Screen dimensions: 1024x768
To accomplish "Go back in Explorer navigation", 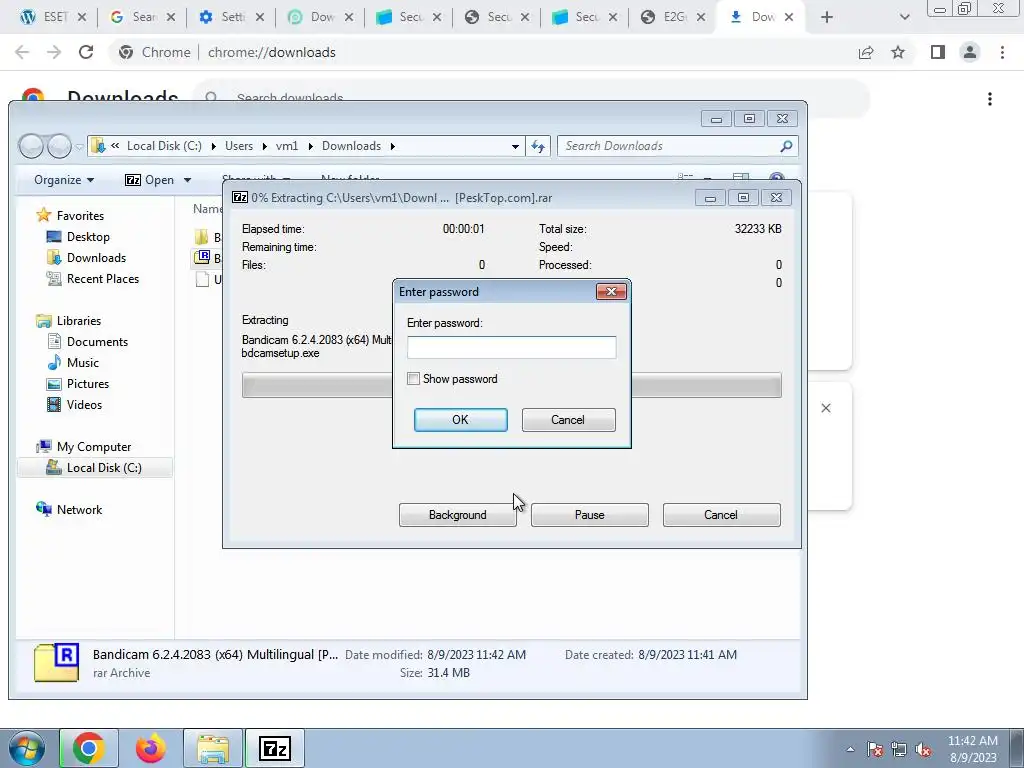I will point(31,146).
